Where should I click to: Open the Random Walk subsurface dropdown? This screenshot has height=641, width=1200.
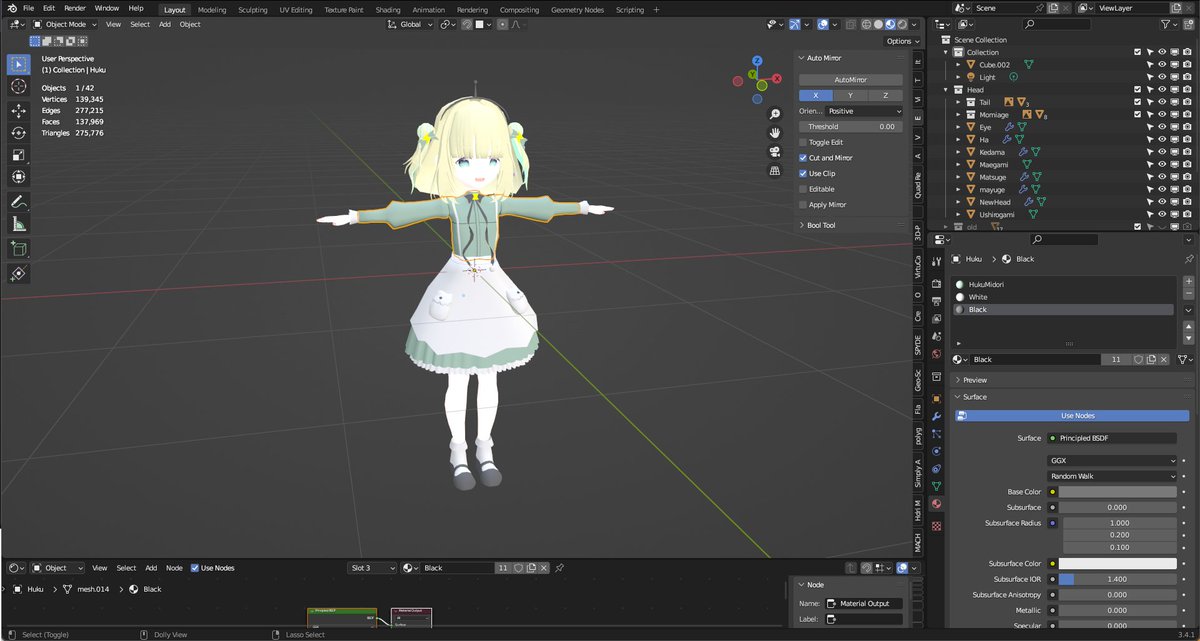[x=1112, y=476]
